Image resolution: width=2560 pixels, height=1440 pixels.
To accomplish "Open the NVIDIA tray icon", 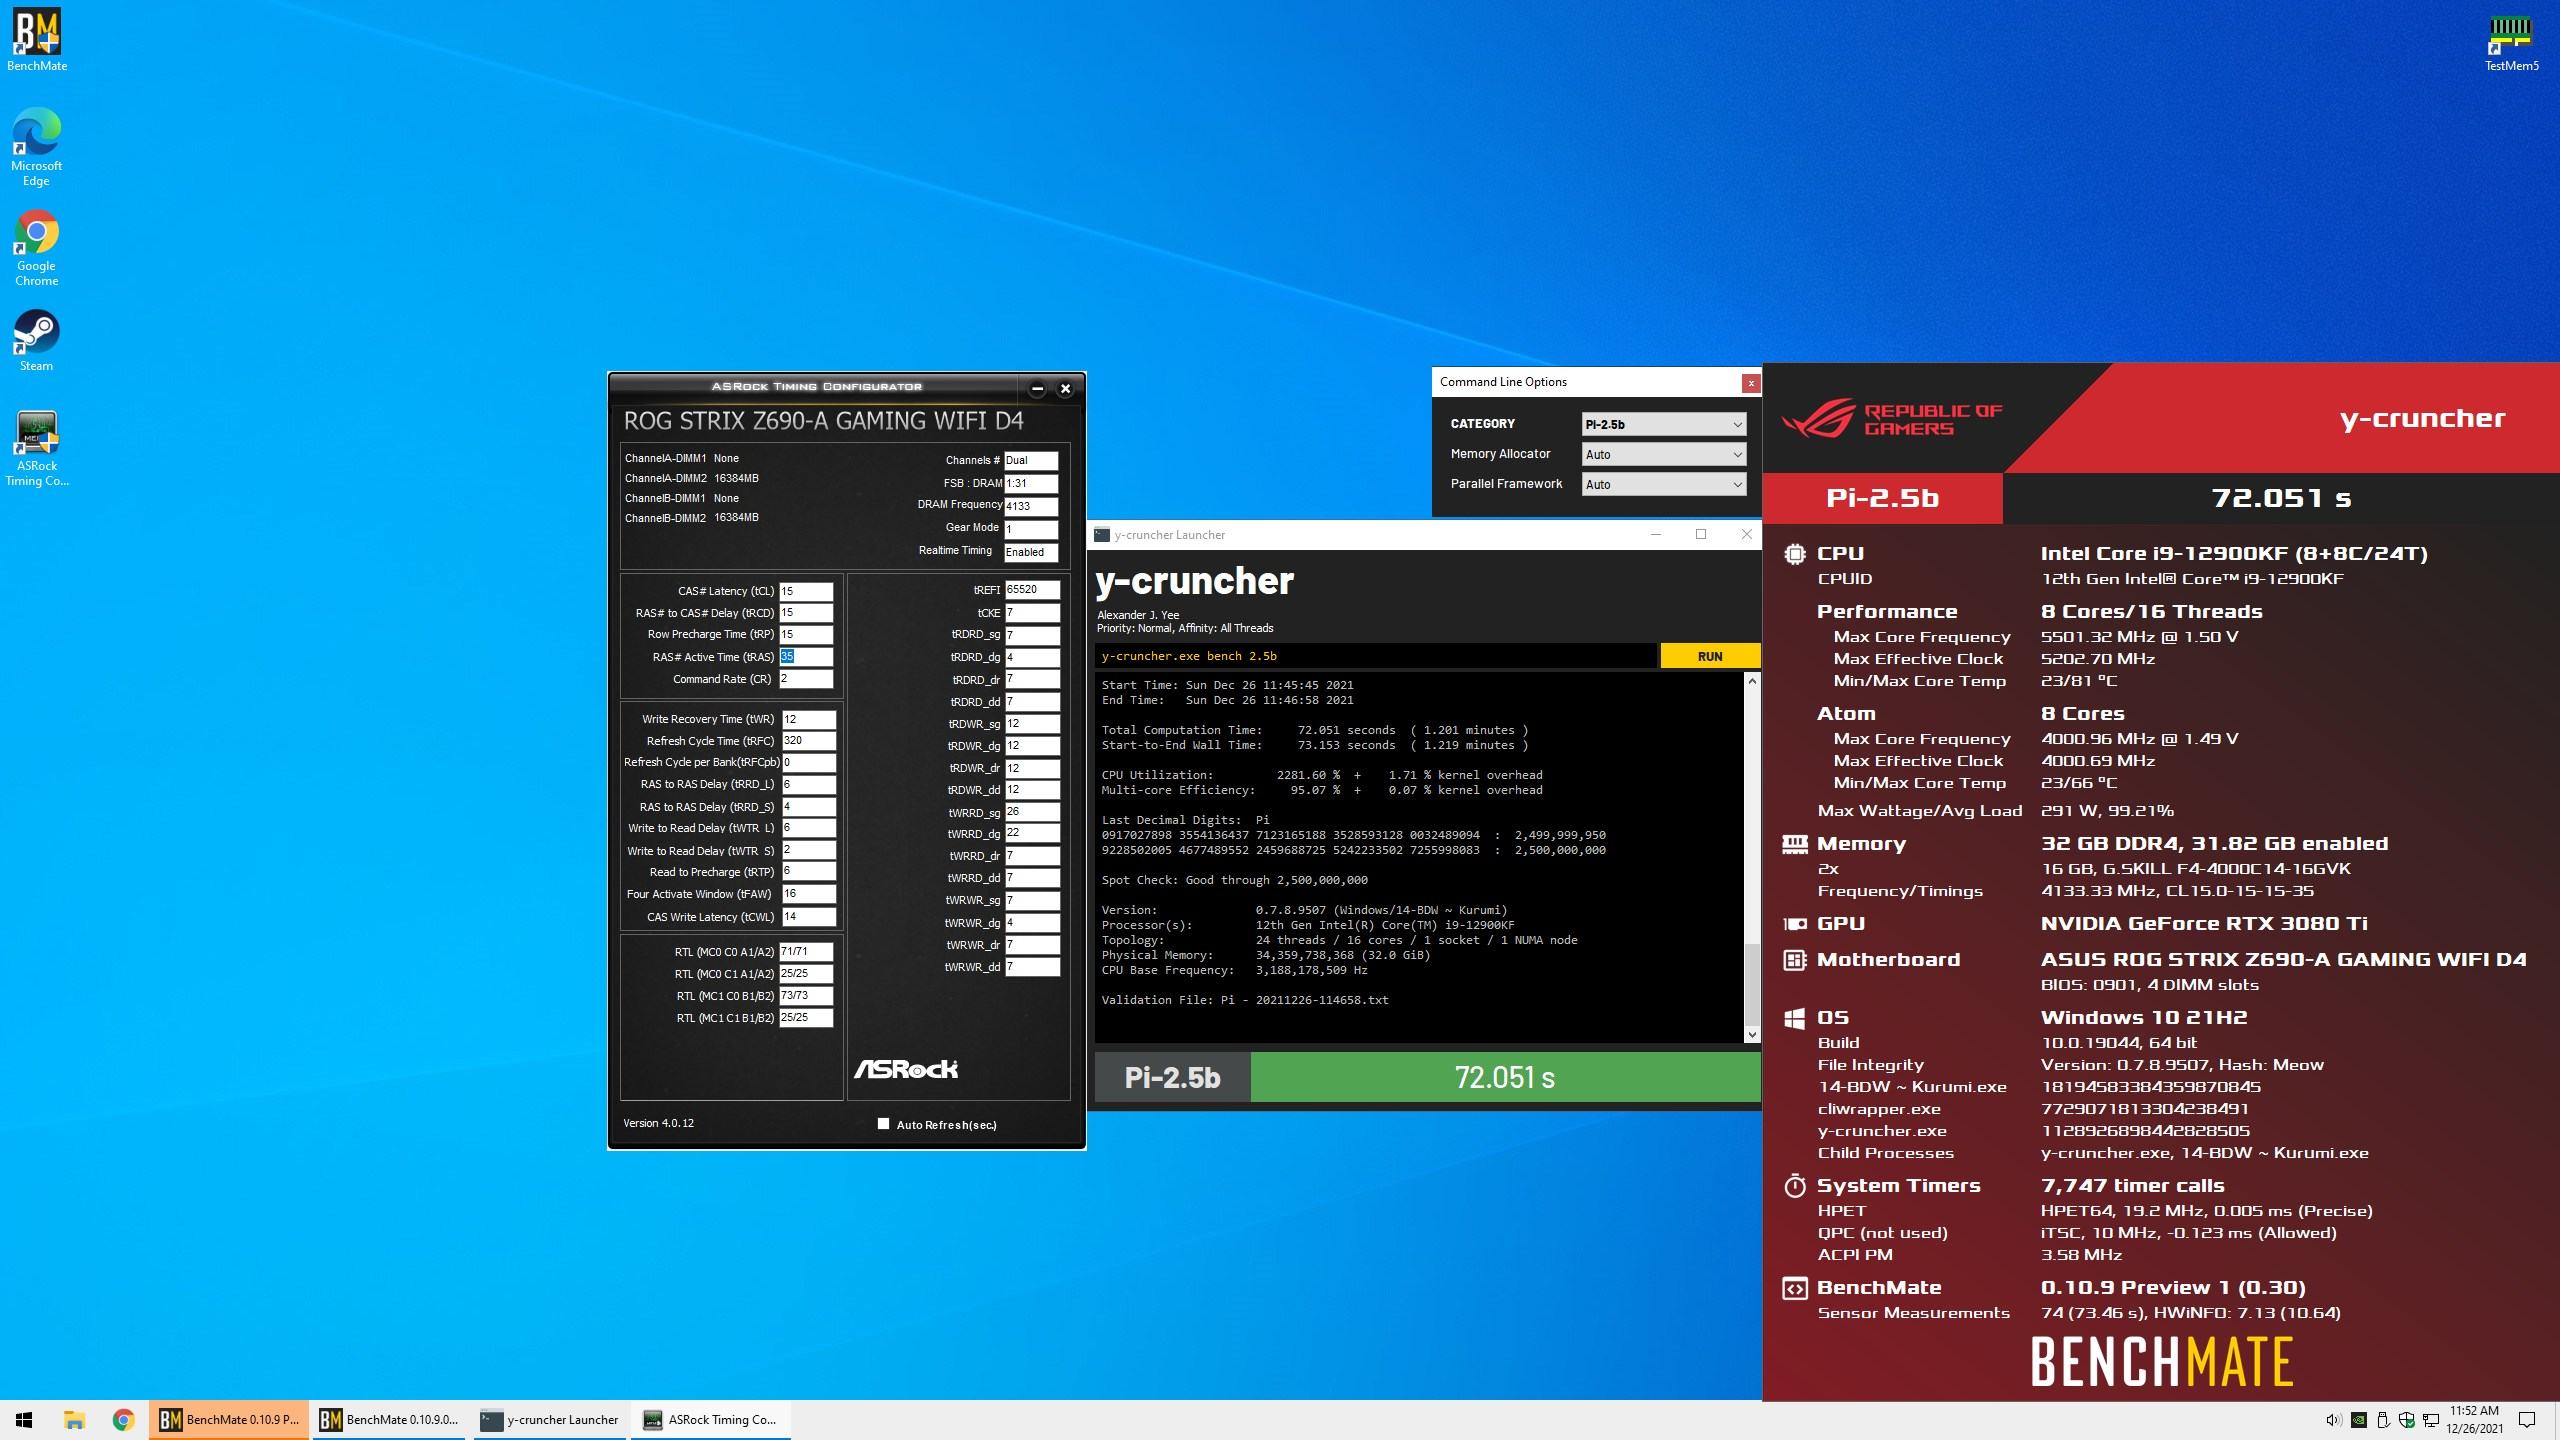I will point(2358,1420).
